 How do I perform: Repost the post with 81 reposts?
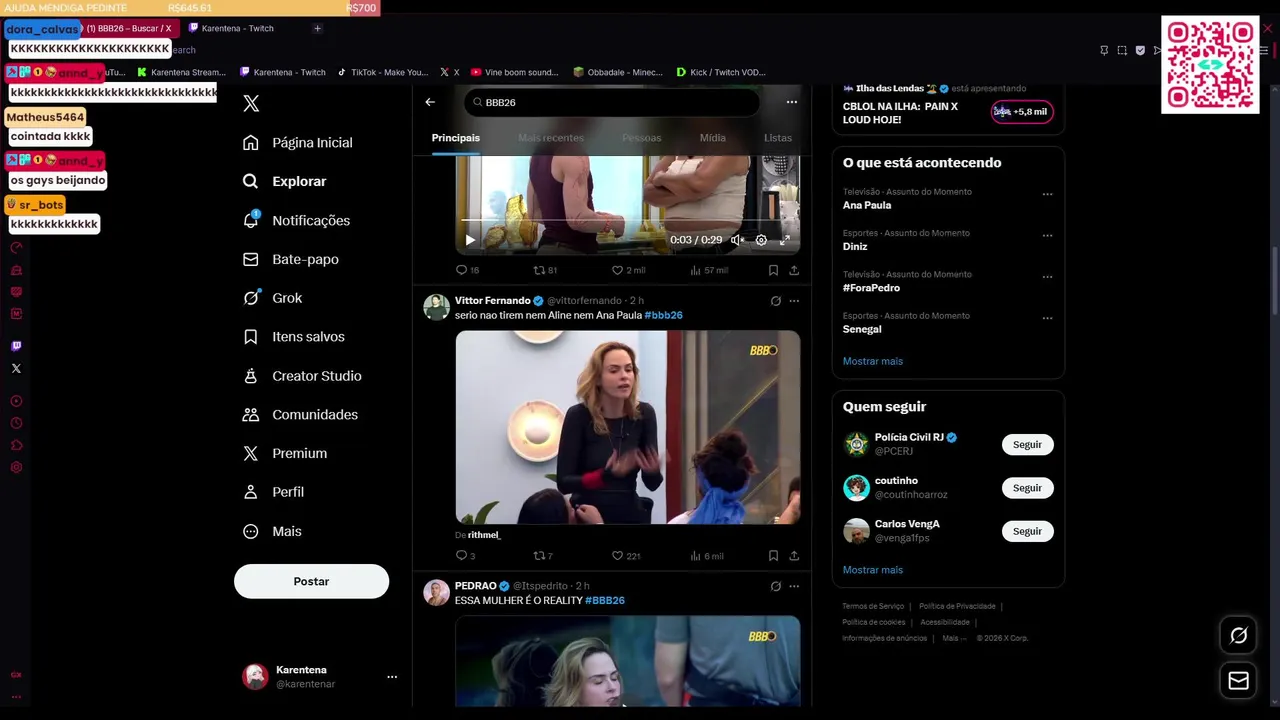545,270
